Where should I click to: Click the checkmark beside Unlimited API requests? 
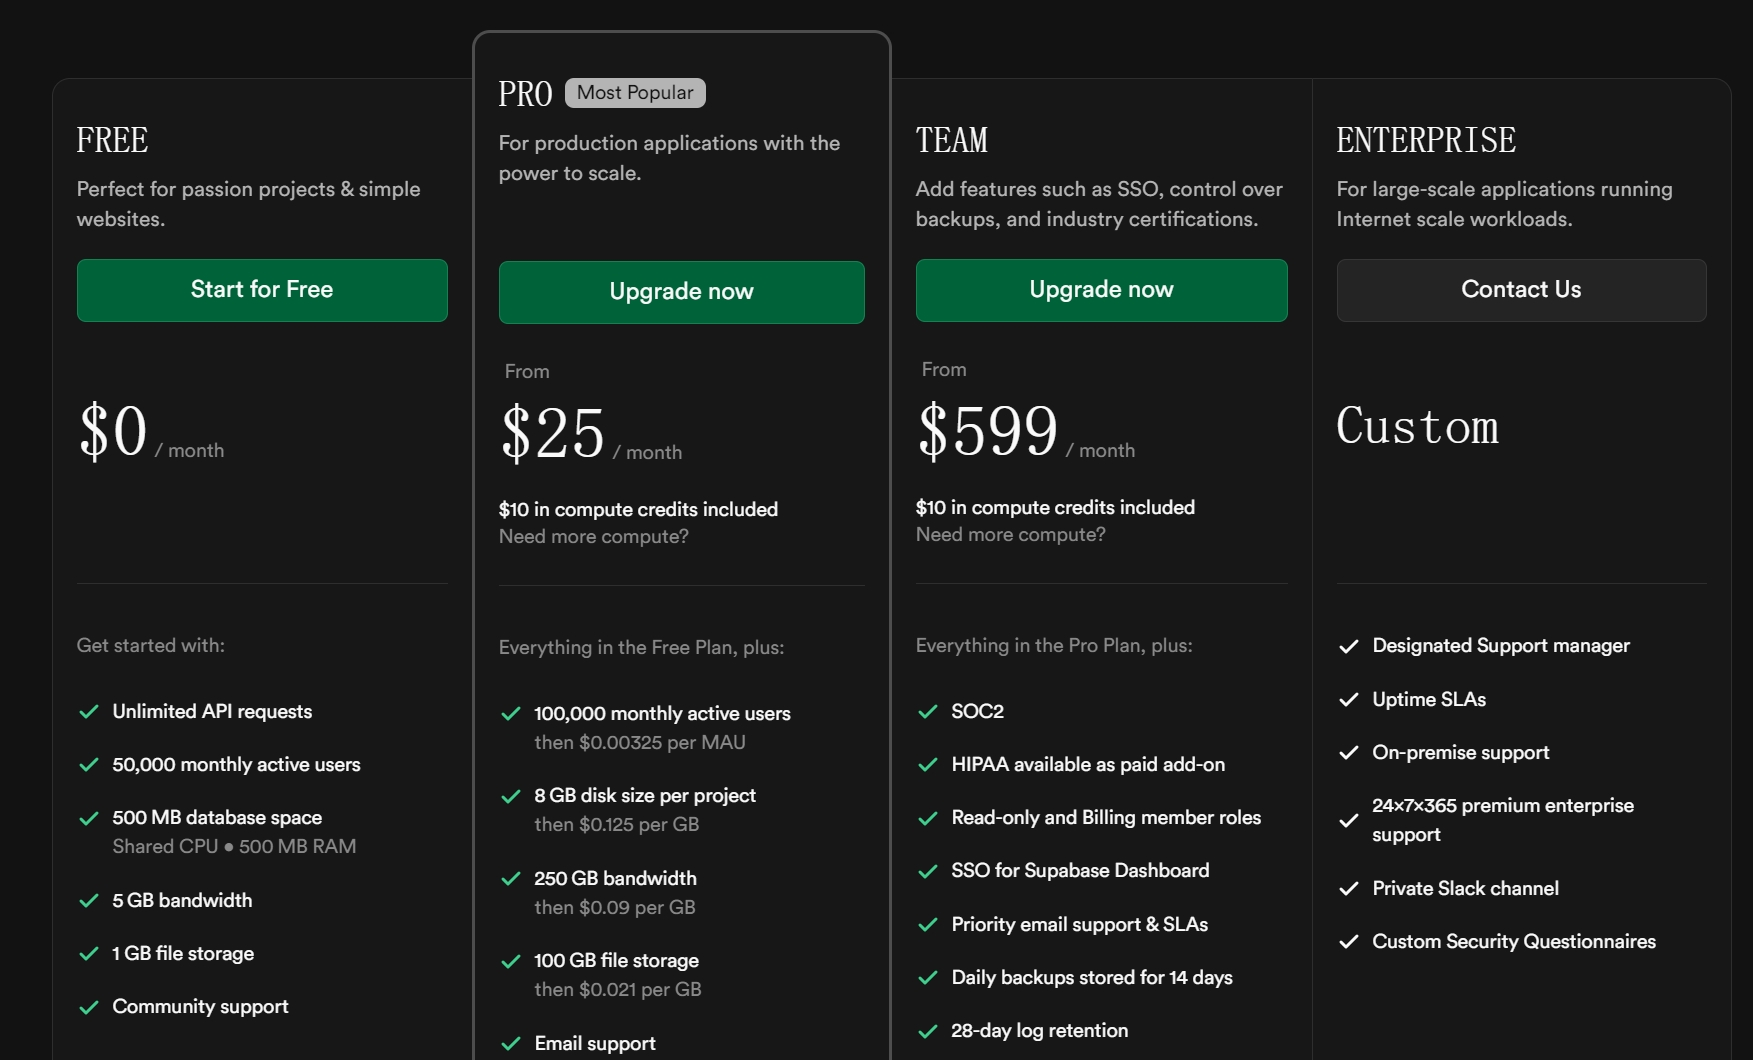(89, 712)
